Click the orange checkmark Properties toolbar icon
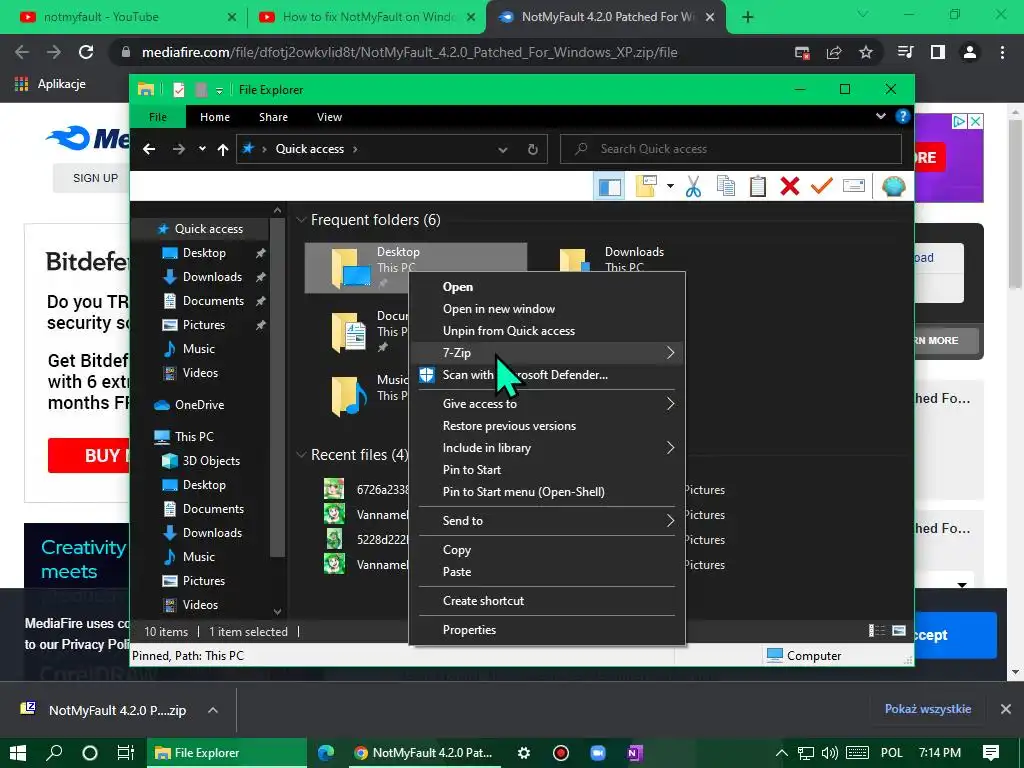This screenshot has width=1024, height=768. click(822, 186)
